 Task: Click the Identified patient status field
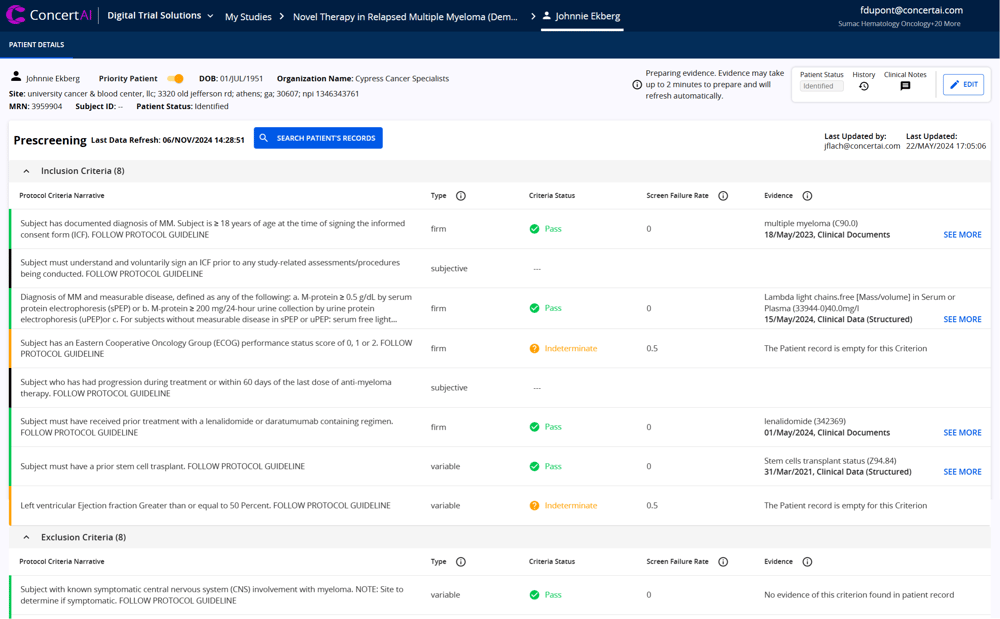pos(821,87)
